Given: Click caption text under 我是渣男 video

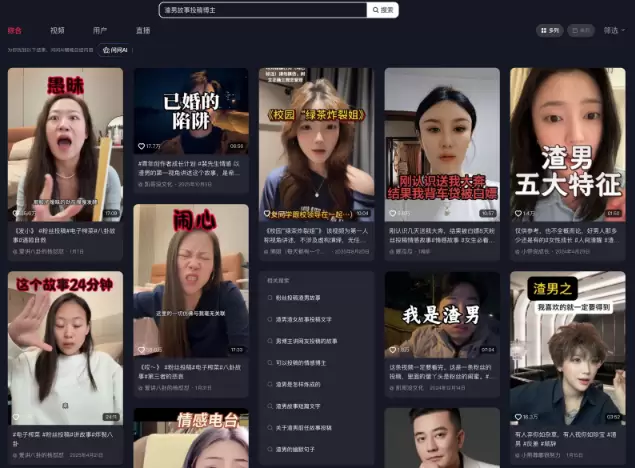Looking at the screenshot, I should 441,372.
